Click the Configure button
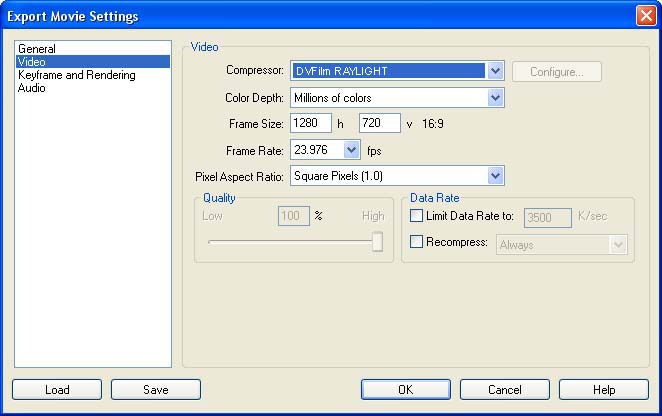662x416 pixels. pos(556,72)
